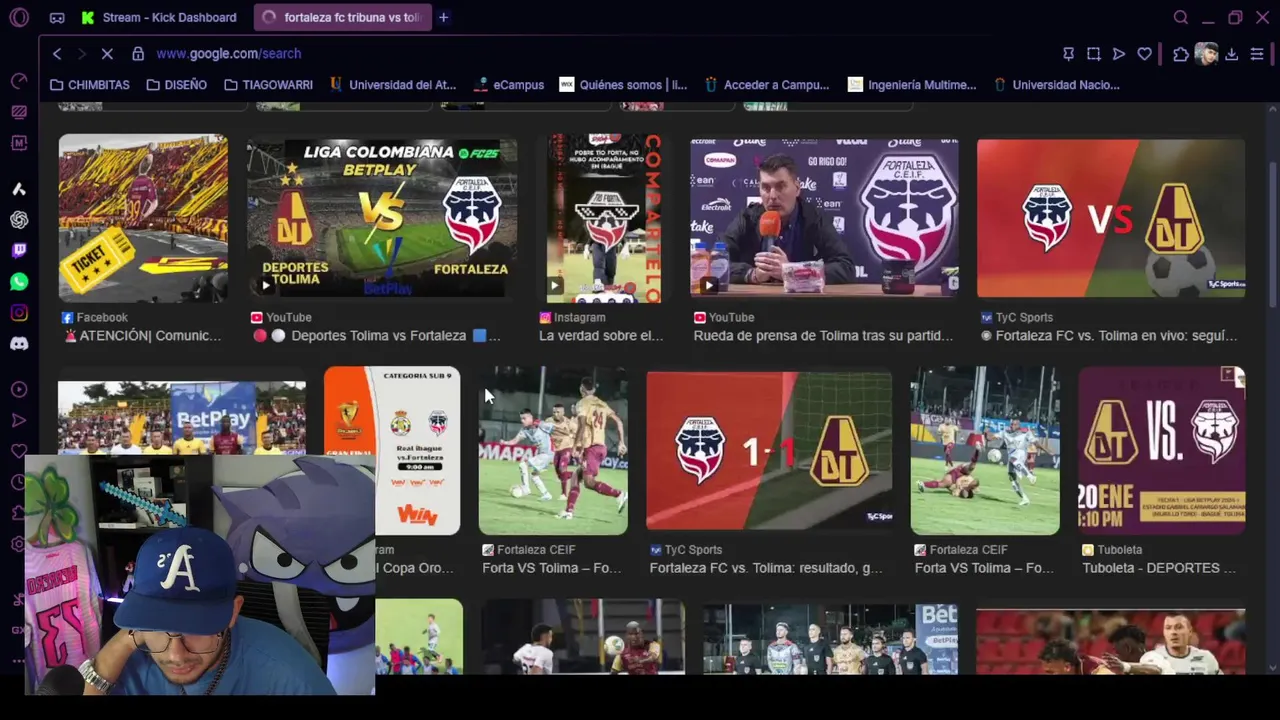This screenshot has height=720, width=1280.
Task: Open the Aria AI sidebar icon
Action: (19, 189)
